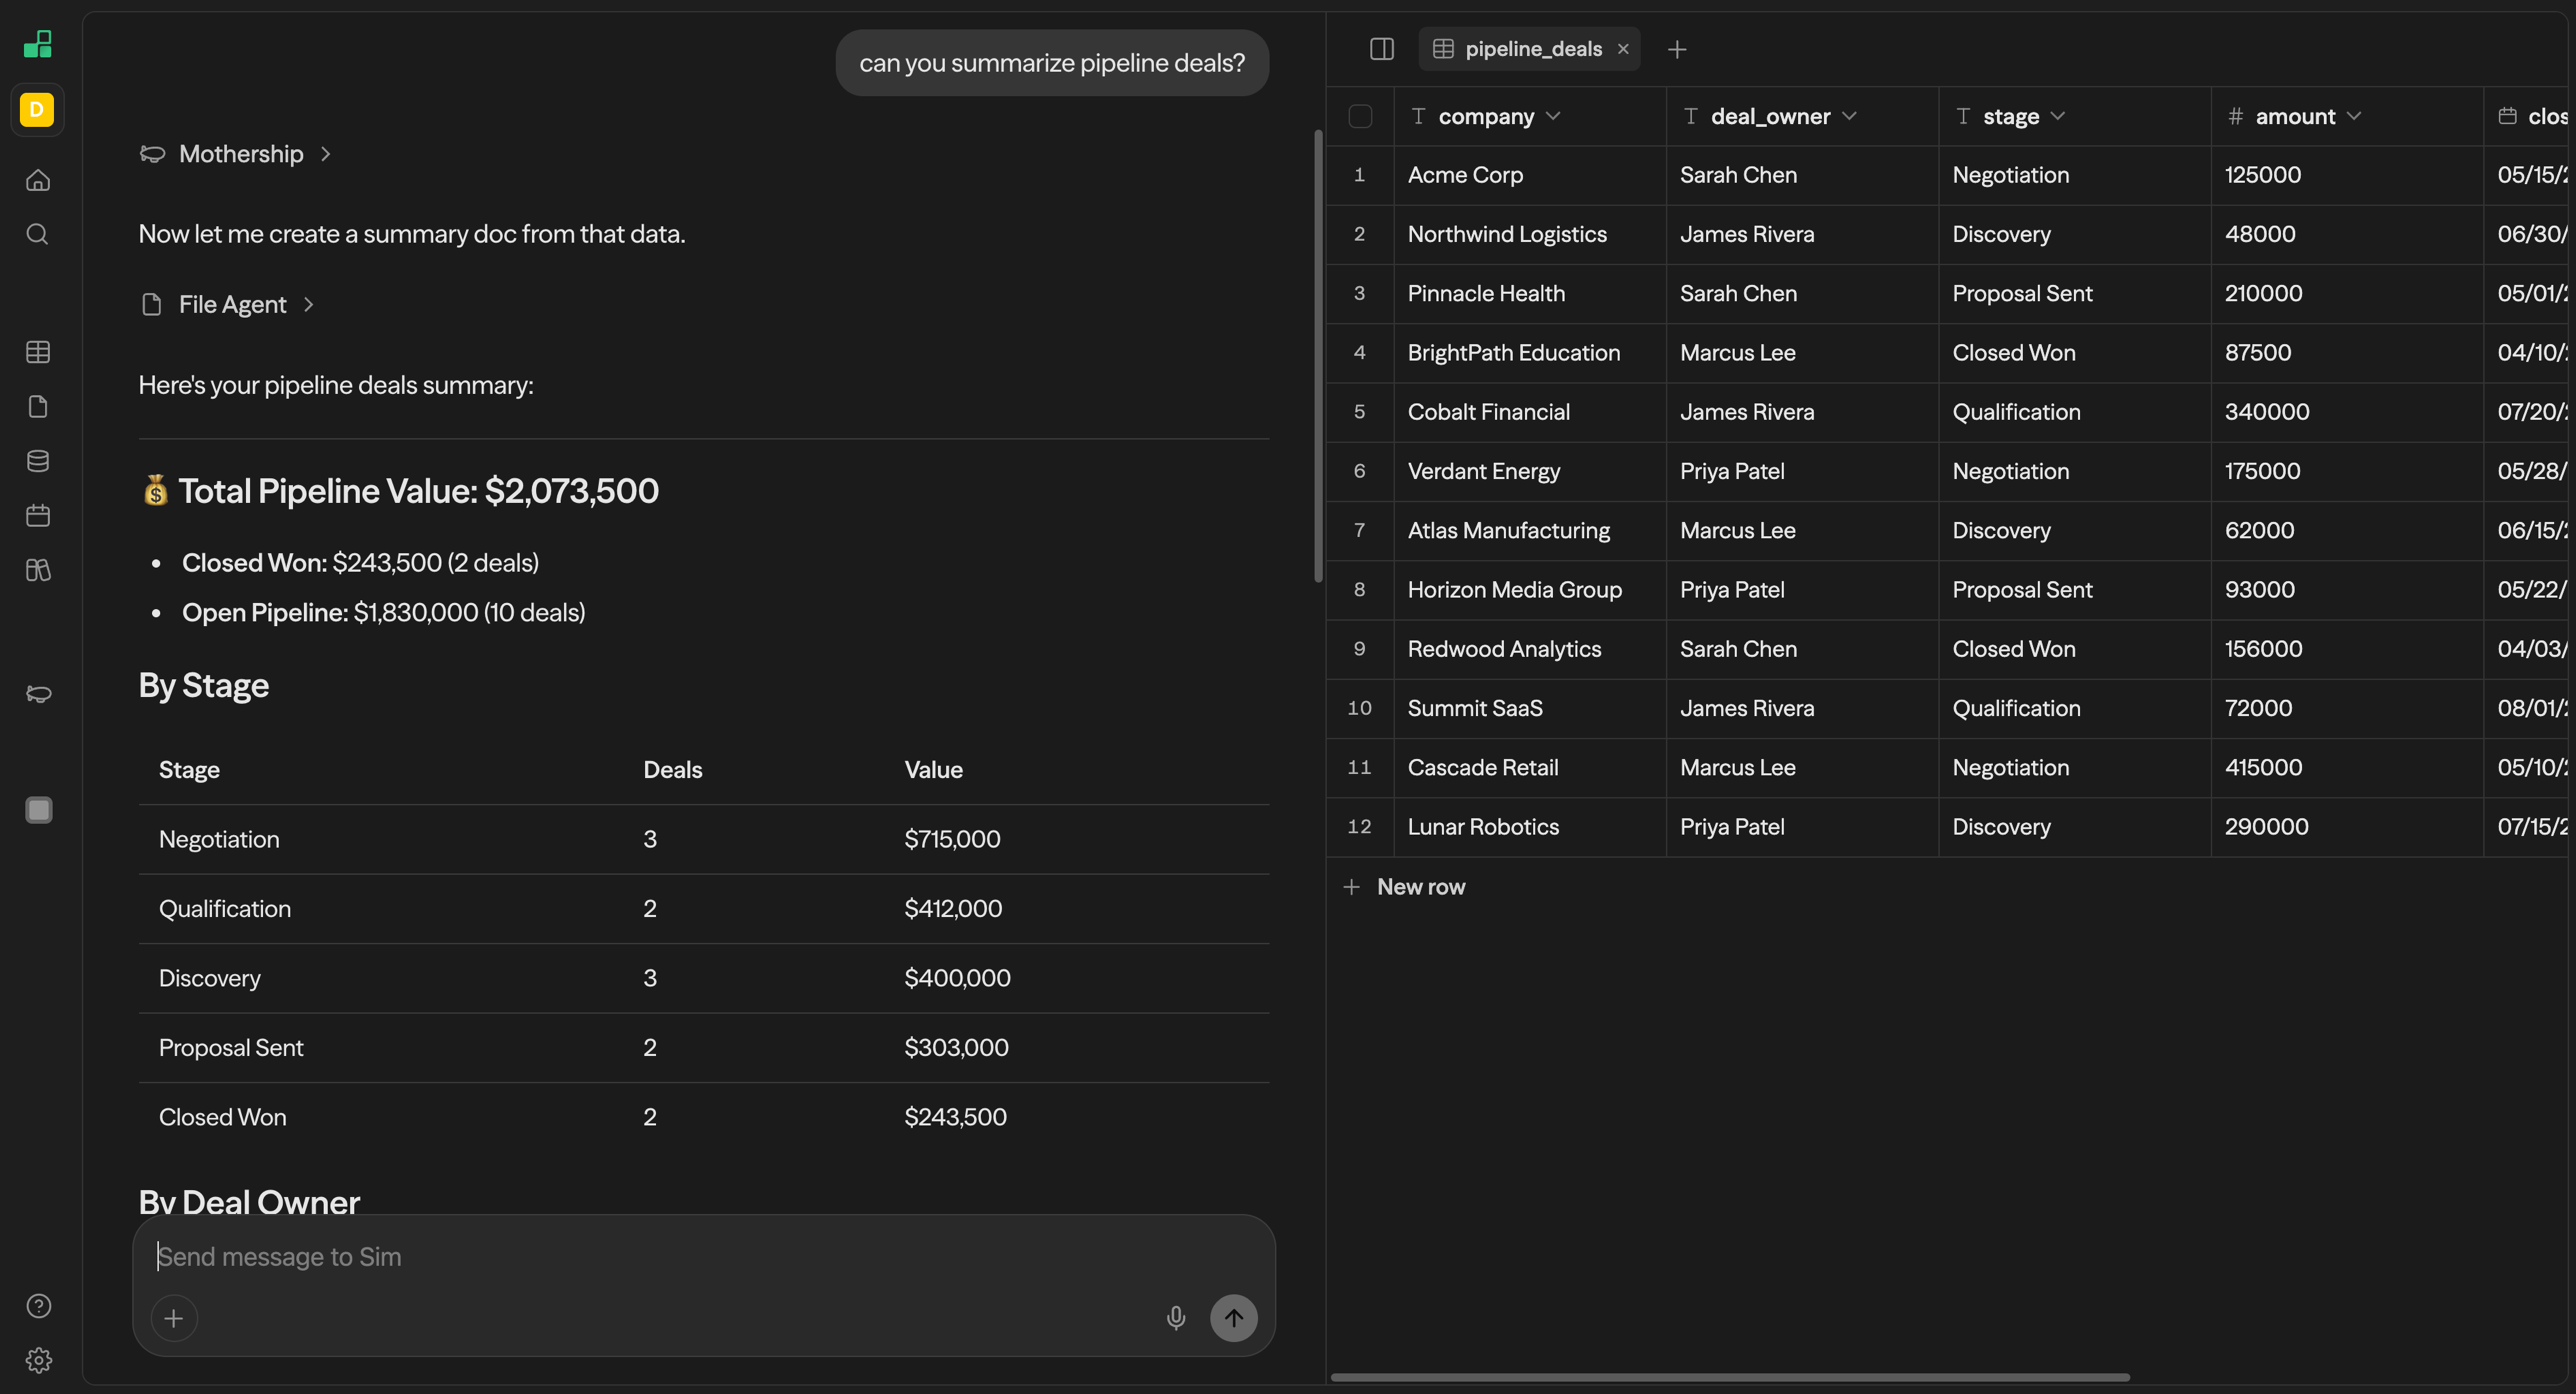Expand the File Agent step chevron
Image resolution: width=2576 pixels, height=1394 pixels.
click(309, 304)
